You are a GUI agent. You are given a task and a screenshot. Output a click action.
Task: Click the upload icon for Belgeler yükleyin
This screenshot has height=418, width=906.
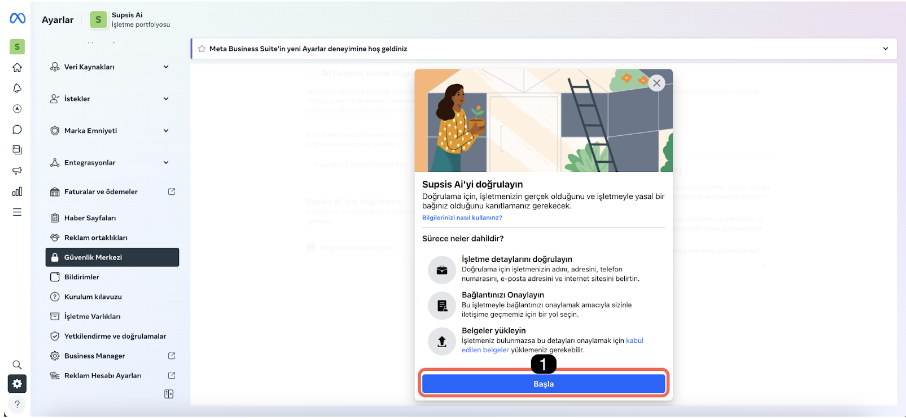point(441,342)
